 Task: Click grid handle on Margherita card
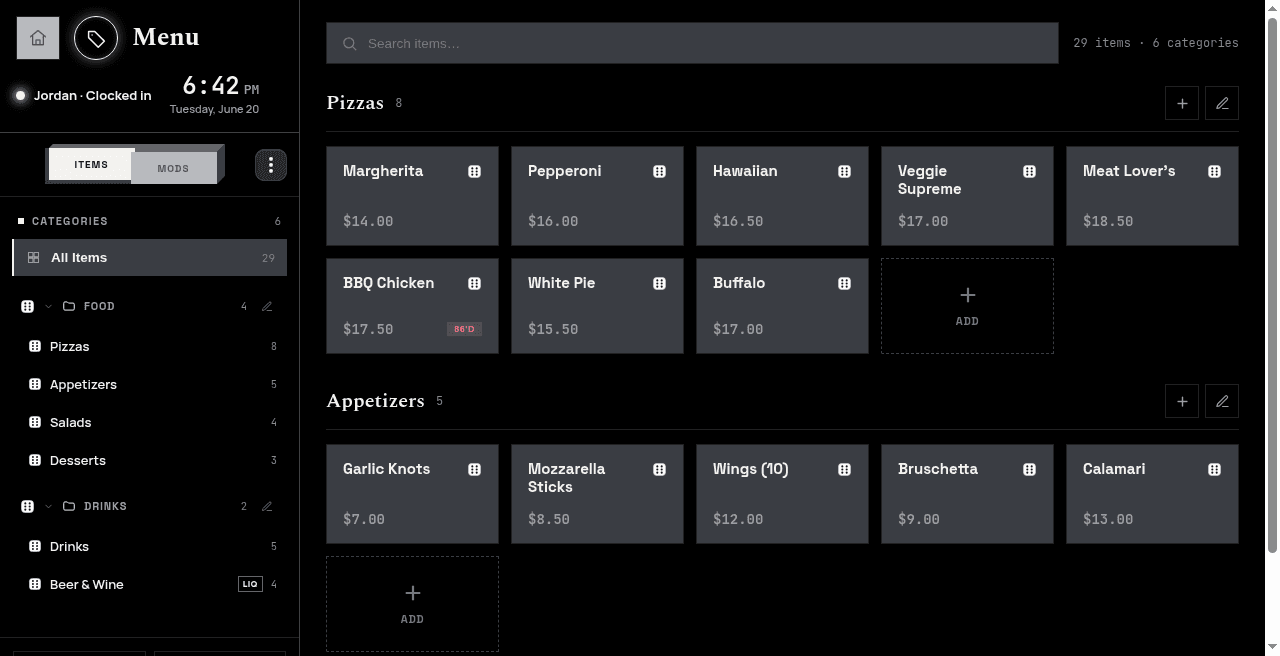pos(475,172)
